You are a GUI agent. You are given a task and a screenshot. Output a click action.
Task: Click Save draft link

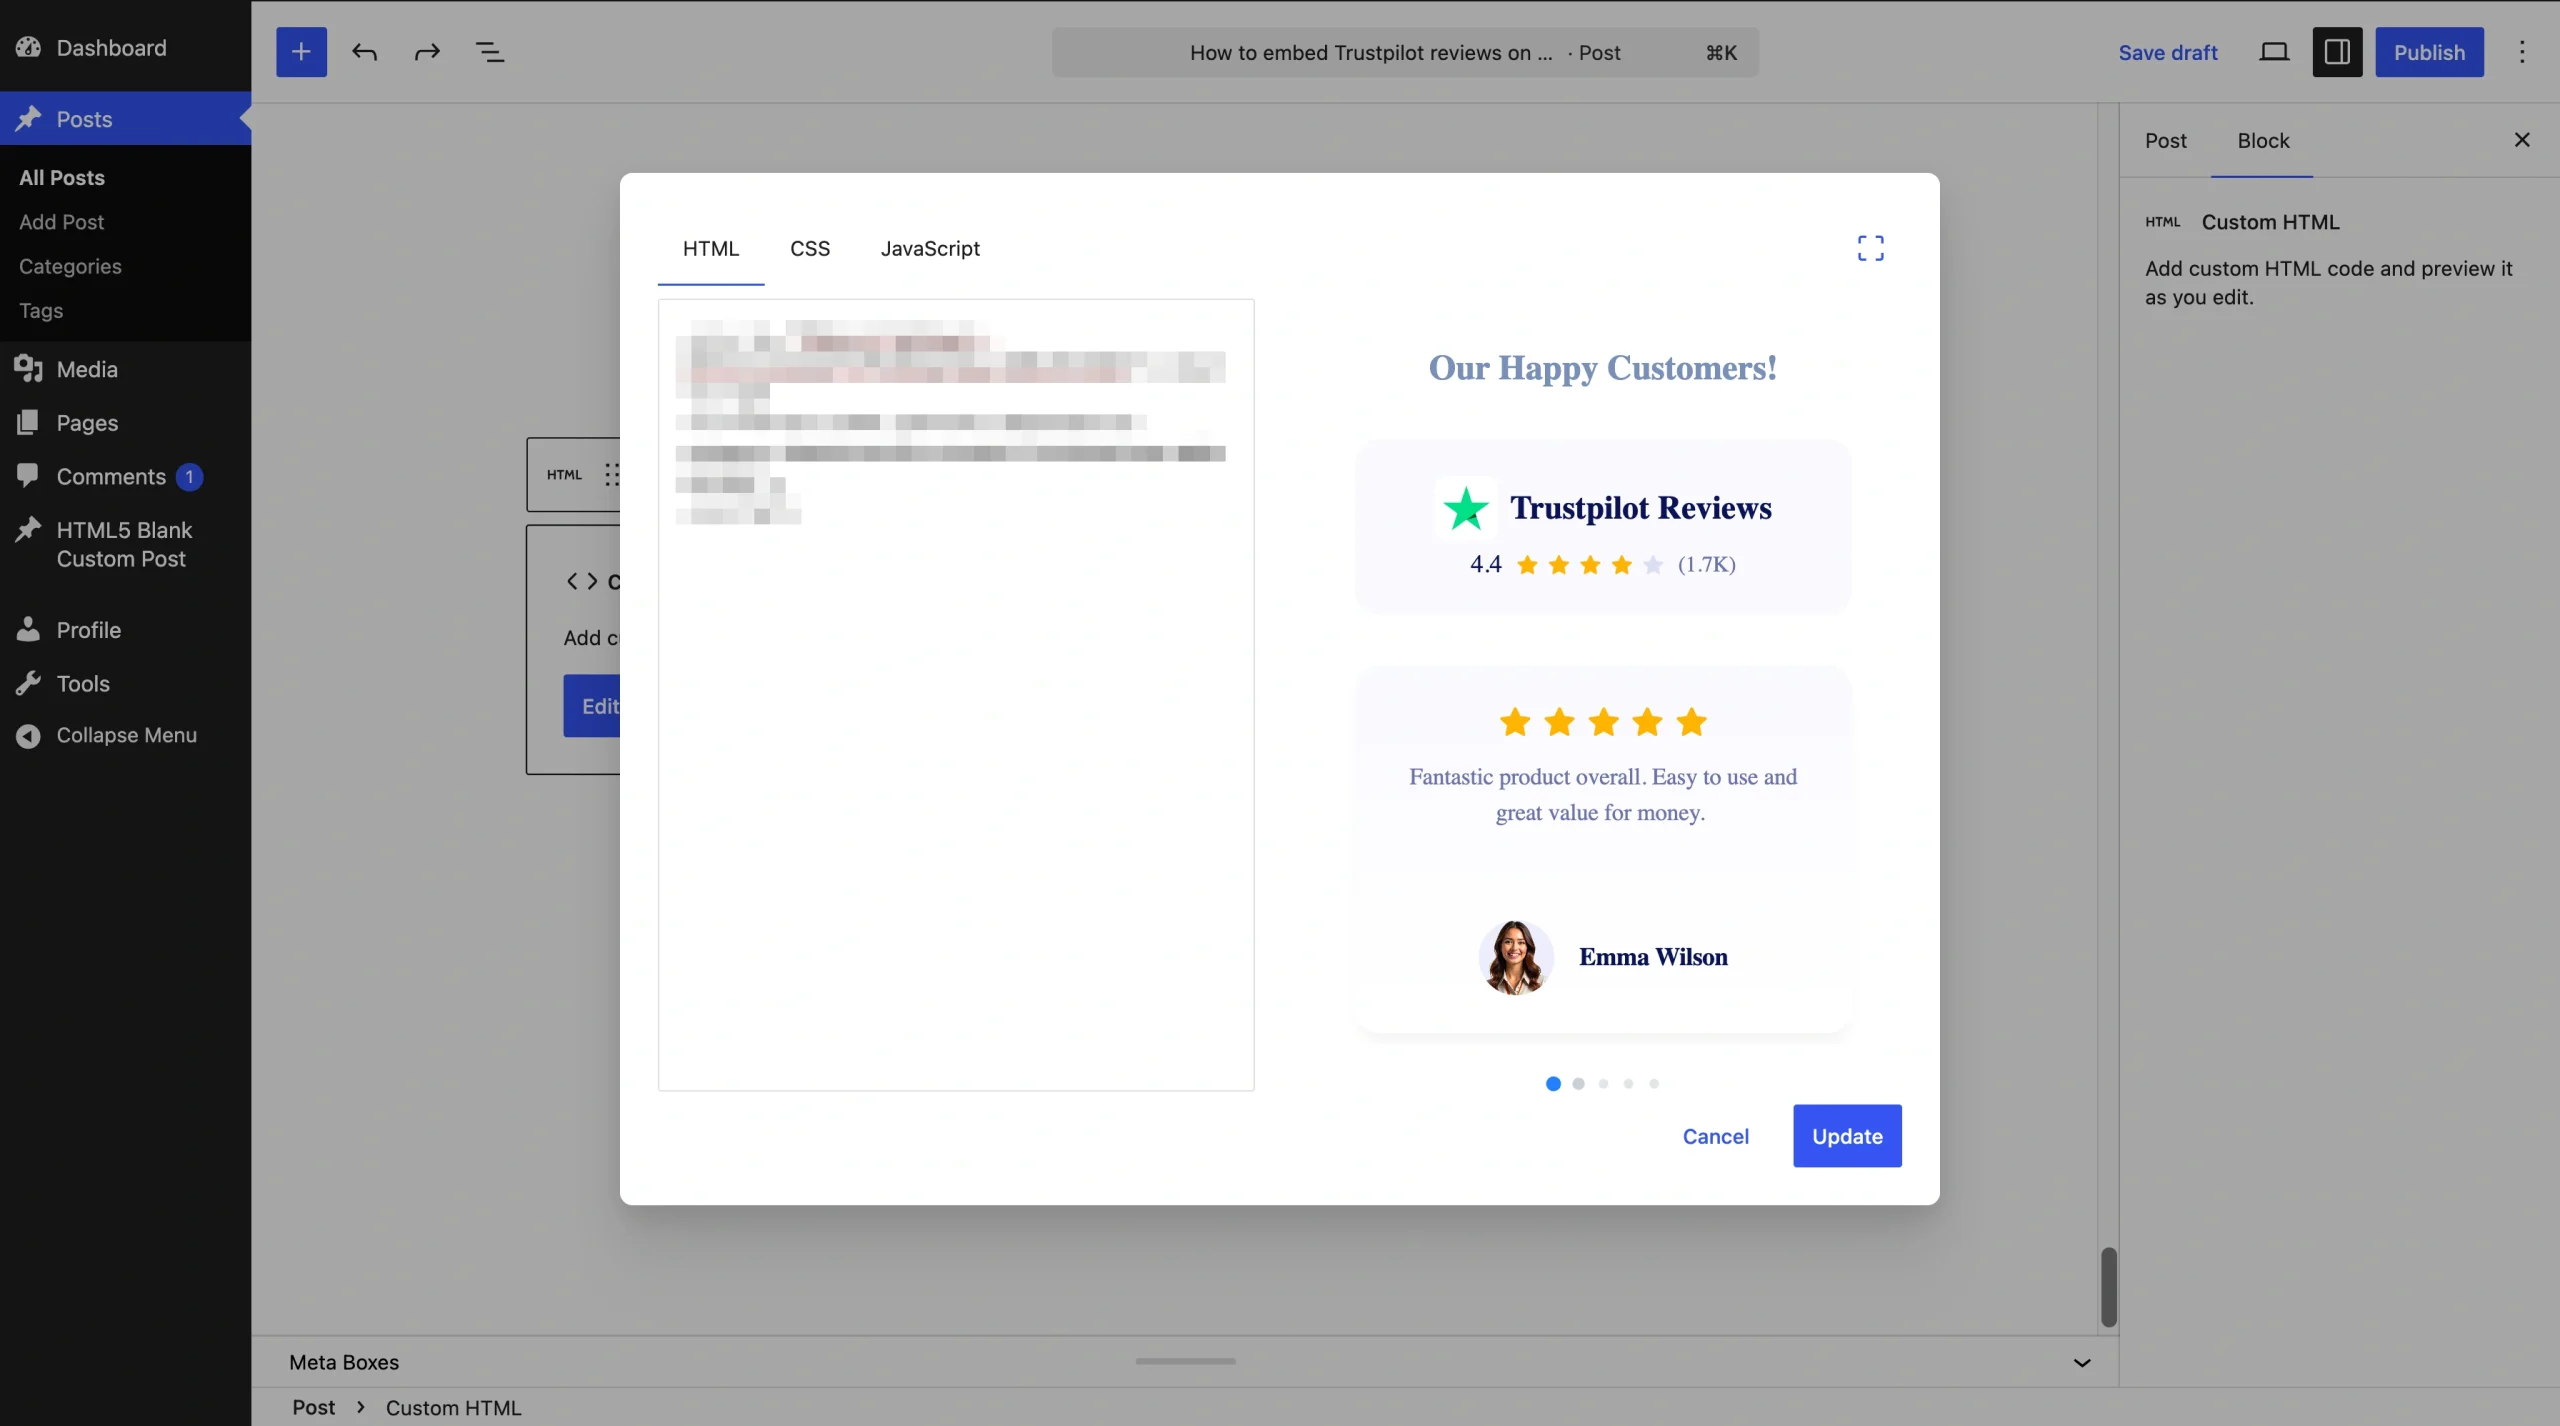pos(2168,52)
